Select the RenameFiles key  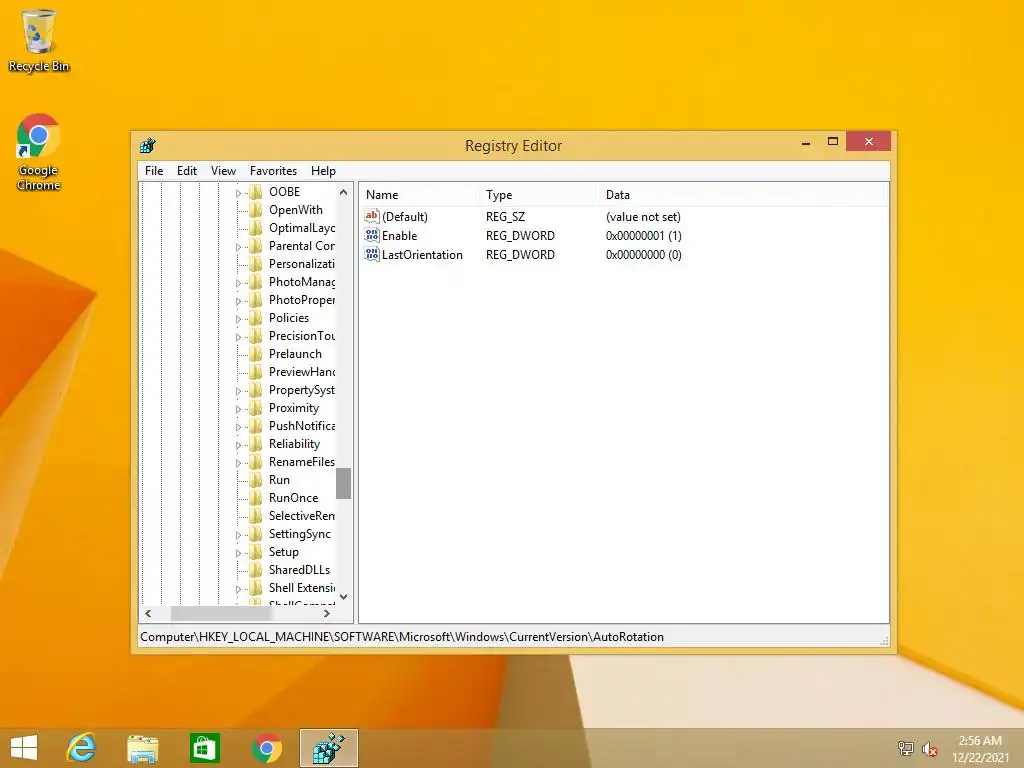pos(302,462)
